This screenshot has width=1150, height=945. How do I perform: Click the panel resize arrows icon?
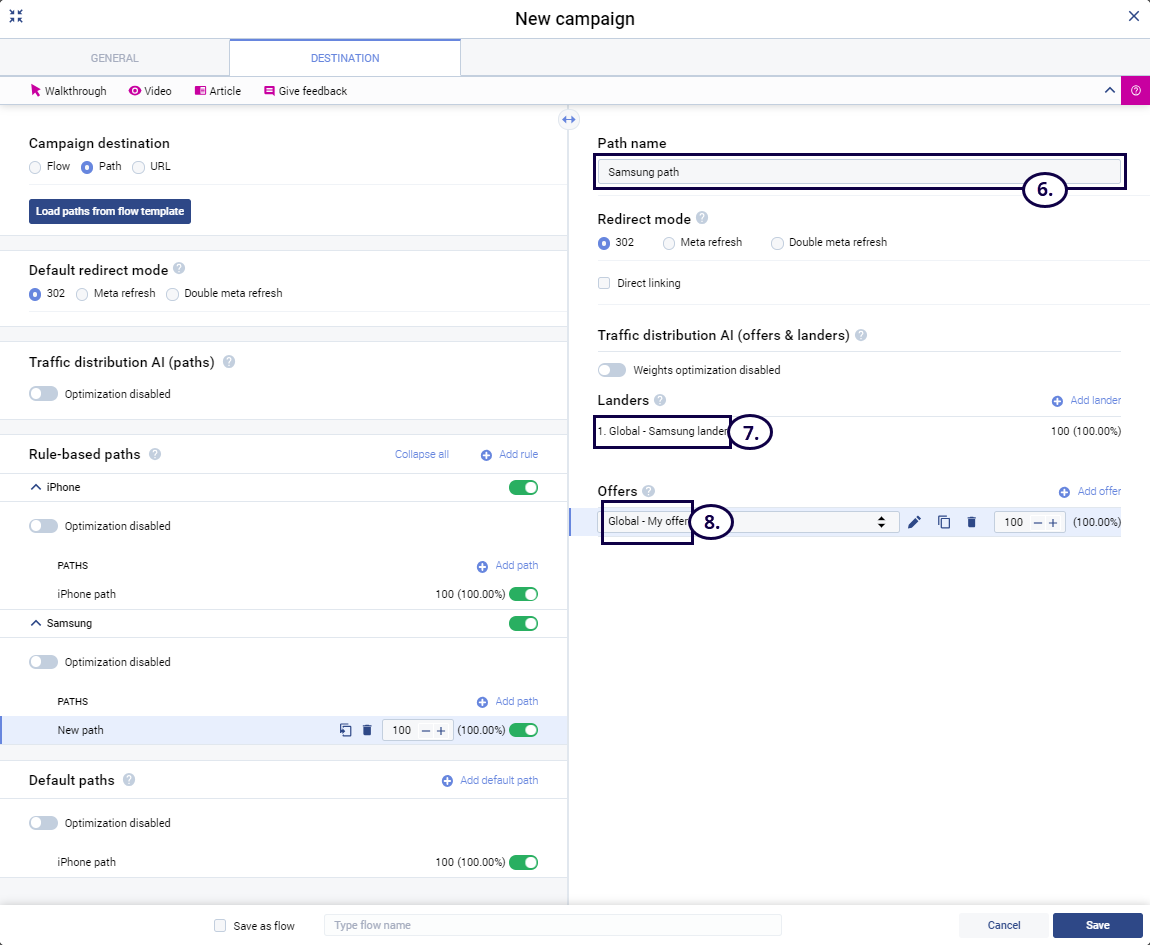(x=568, y=120)
